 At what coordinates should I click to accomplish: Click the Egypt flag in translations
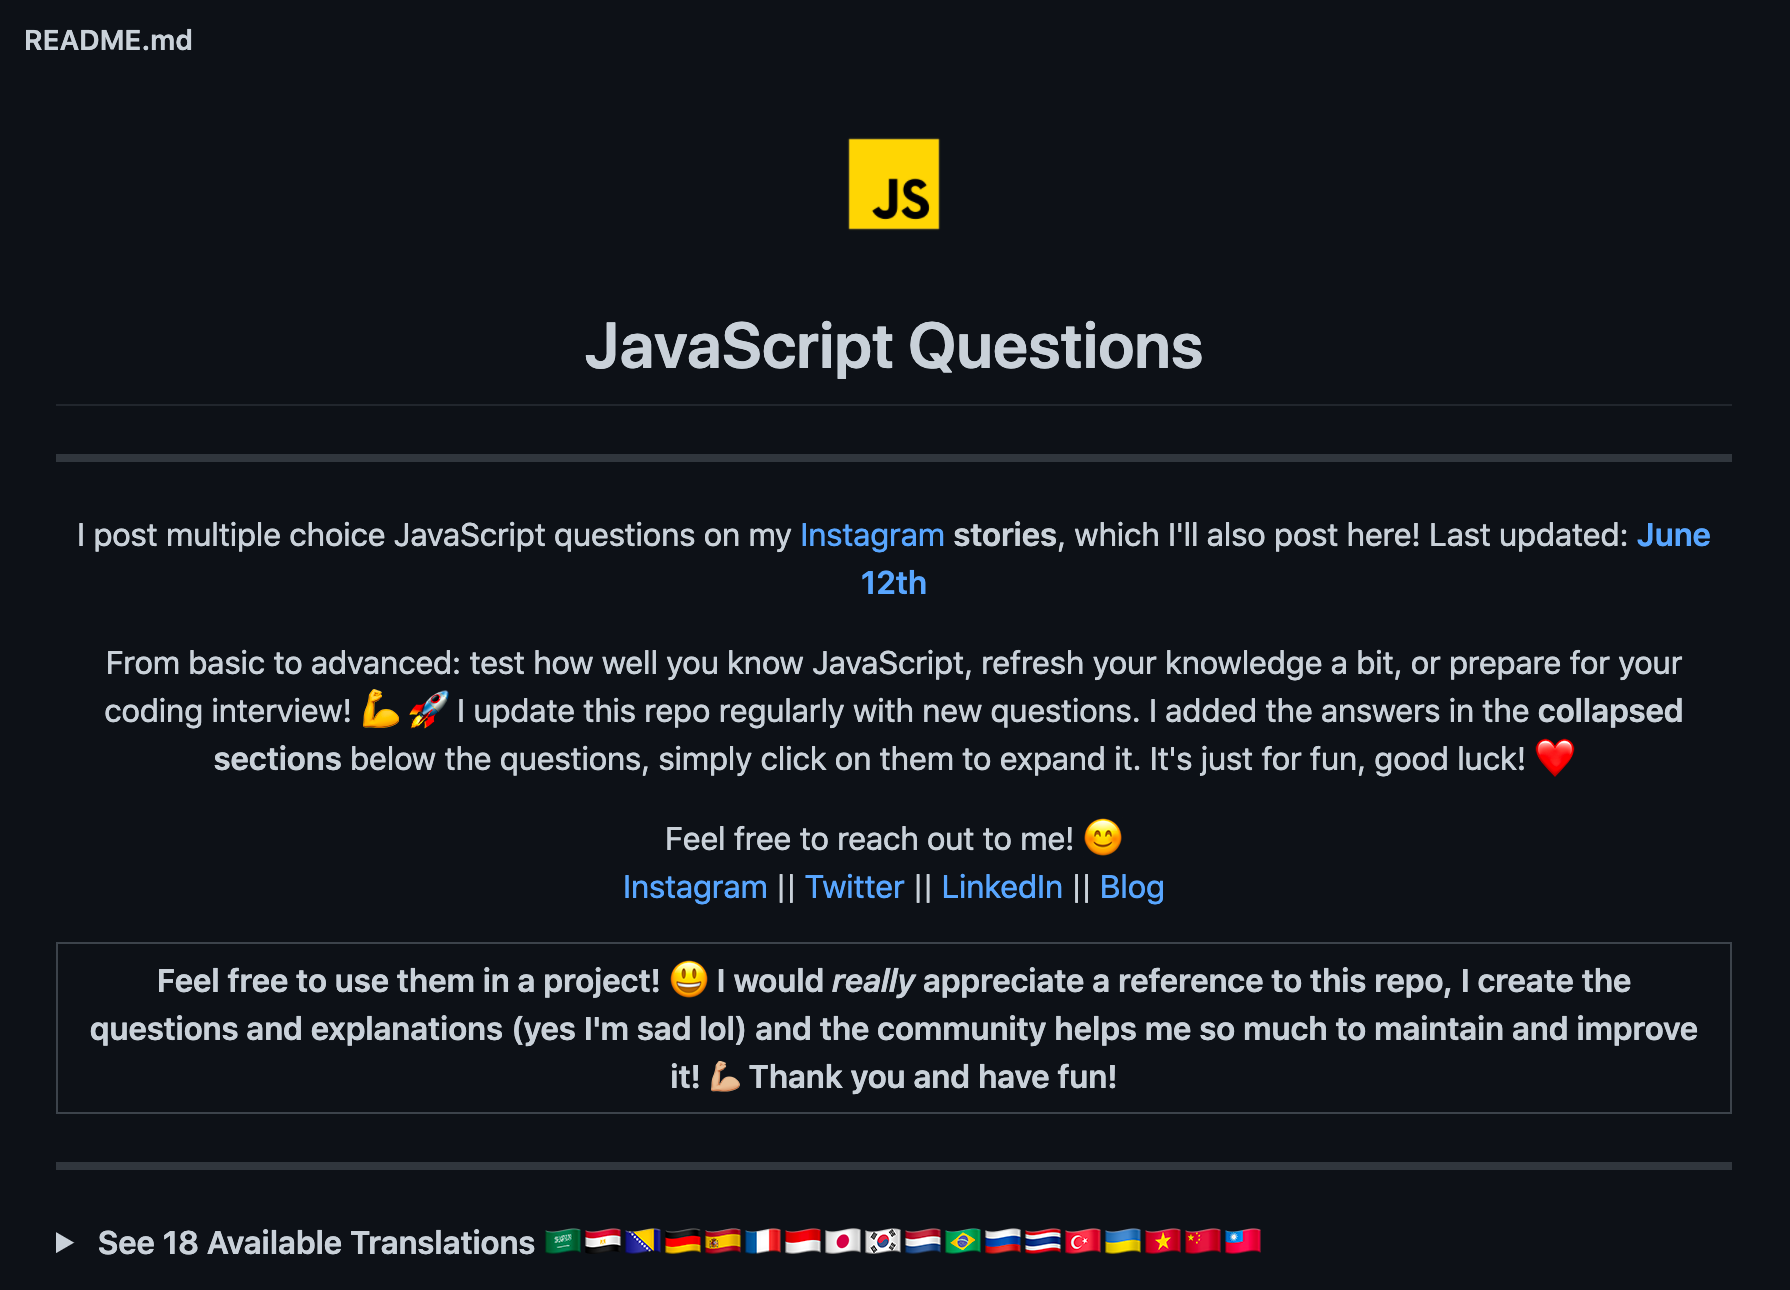603,1242
